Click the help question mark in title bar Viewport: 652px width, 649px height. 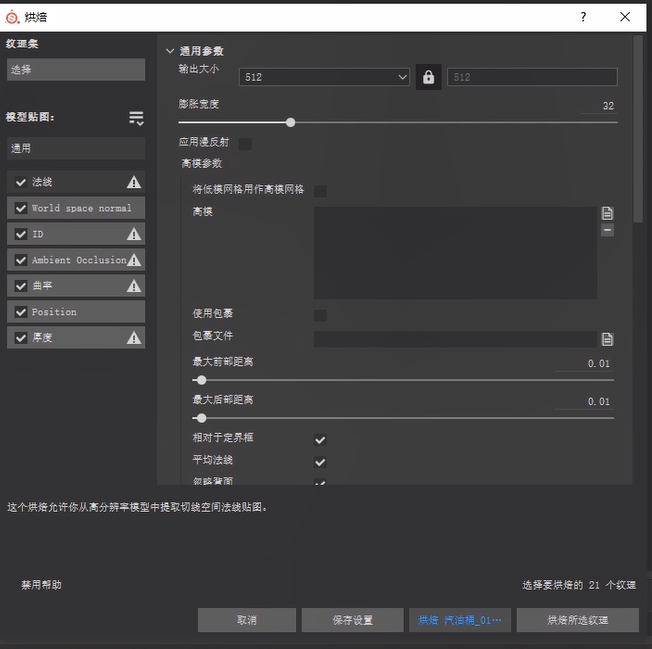pyautogui.click(x=583, y=17)
